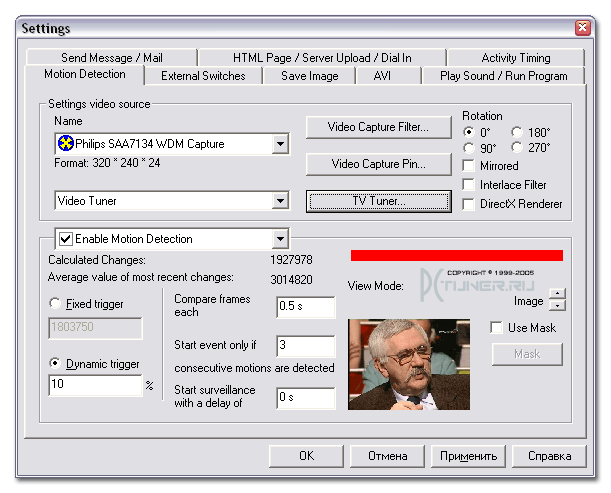The height and width of the screenshot is (493, 611).
Task: Click the red motion level bar
Action: tap(456, 255)
